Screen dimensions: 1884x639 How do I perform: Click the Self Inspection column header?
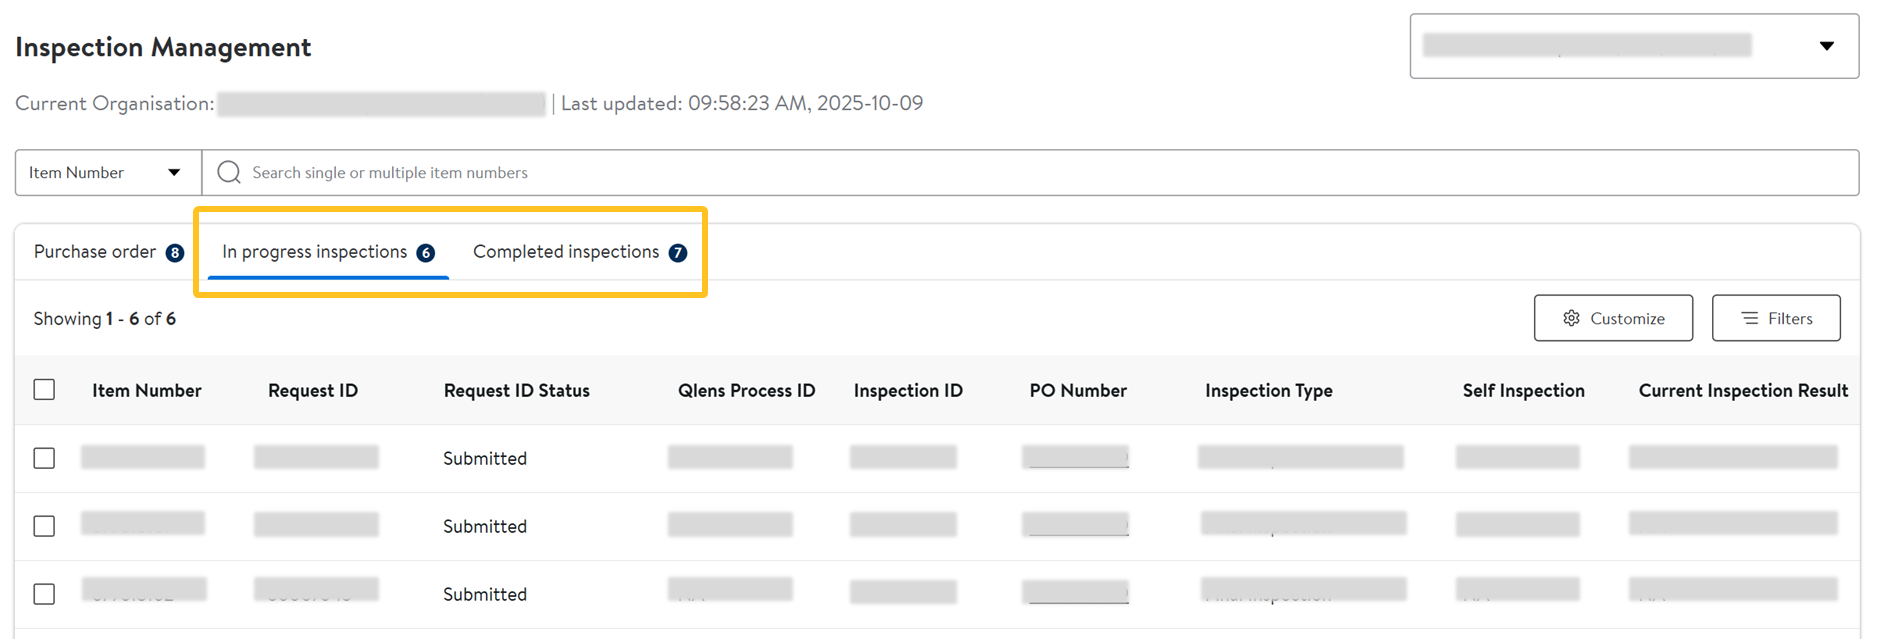click(x=1524, y=390)
